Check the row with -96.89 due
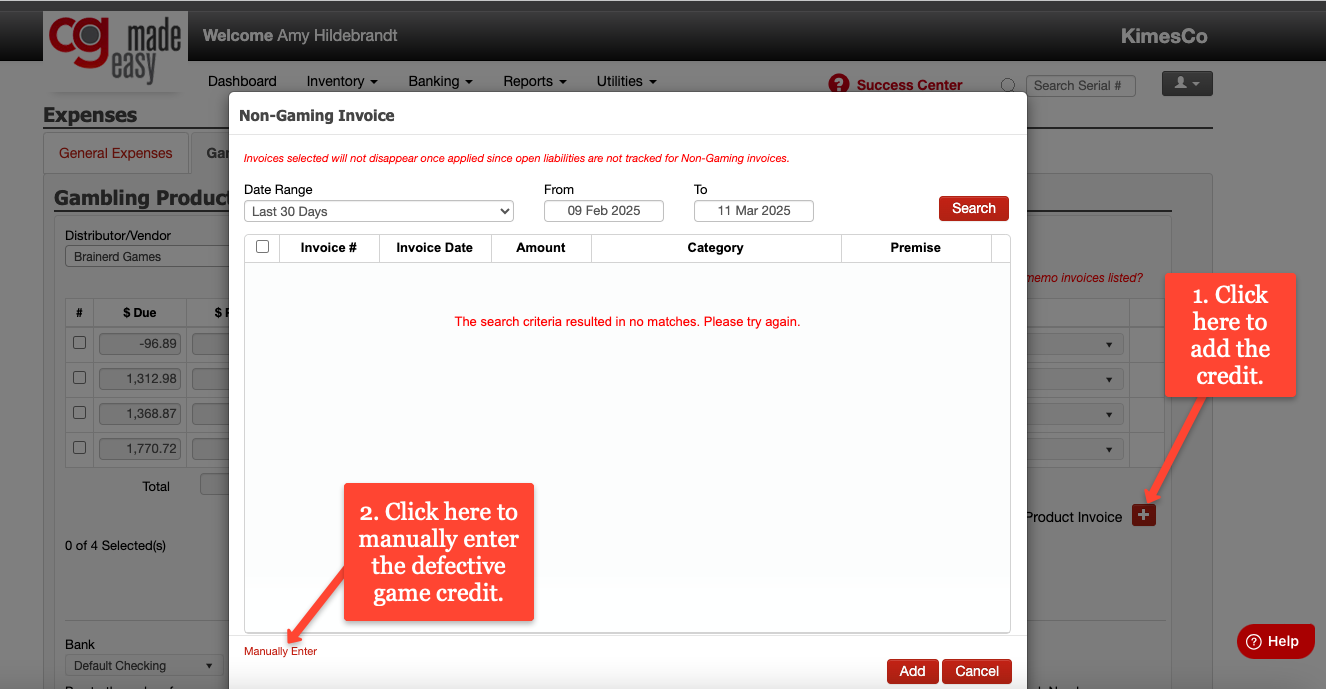Image resolution: width=1326 pixels, height=689 pixels. pos(80,343)
